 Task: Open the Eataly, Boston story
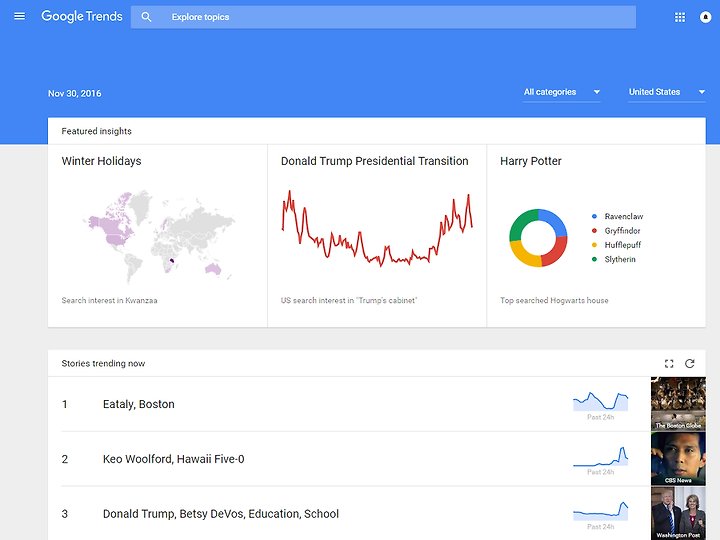[x=139, y=404]
